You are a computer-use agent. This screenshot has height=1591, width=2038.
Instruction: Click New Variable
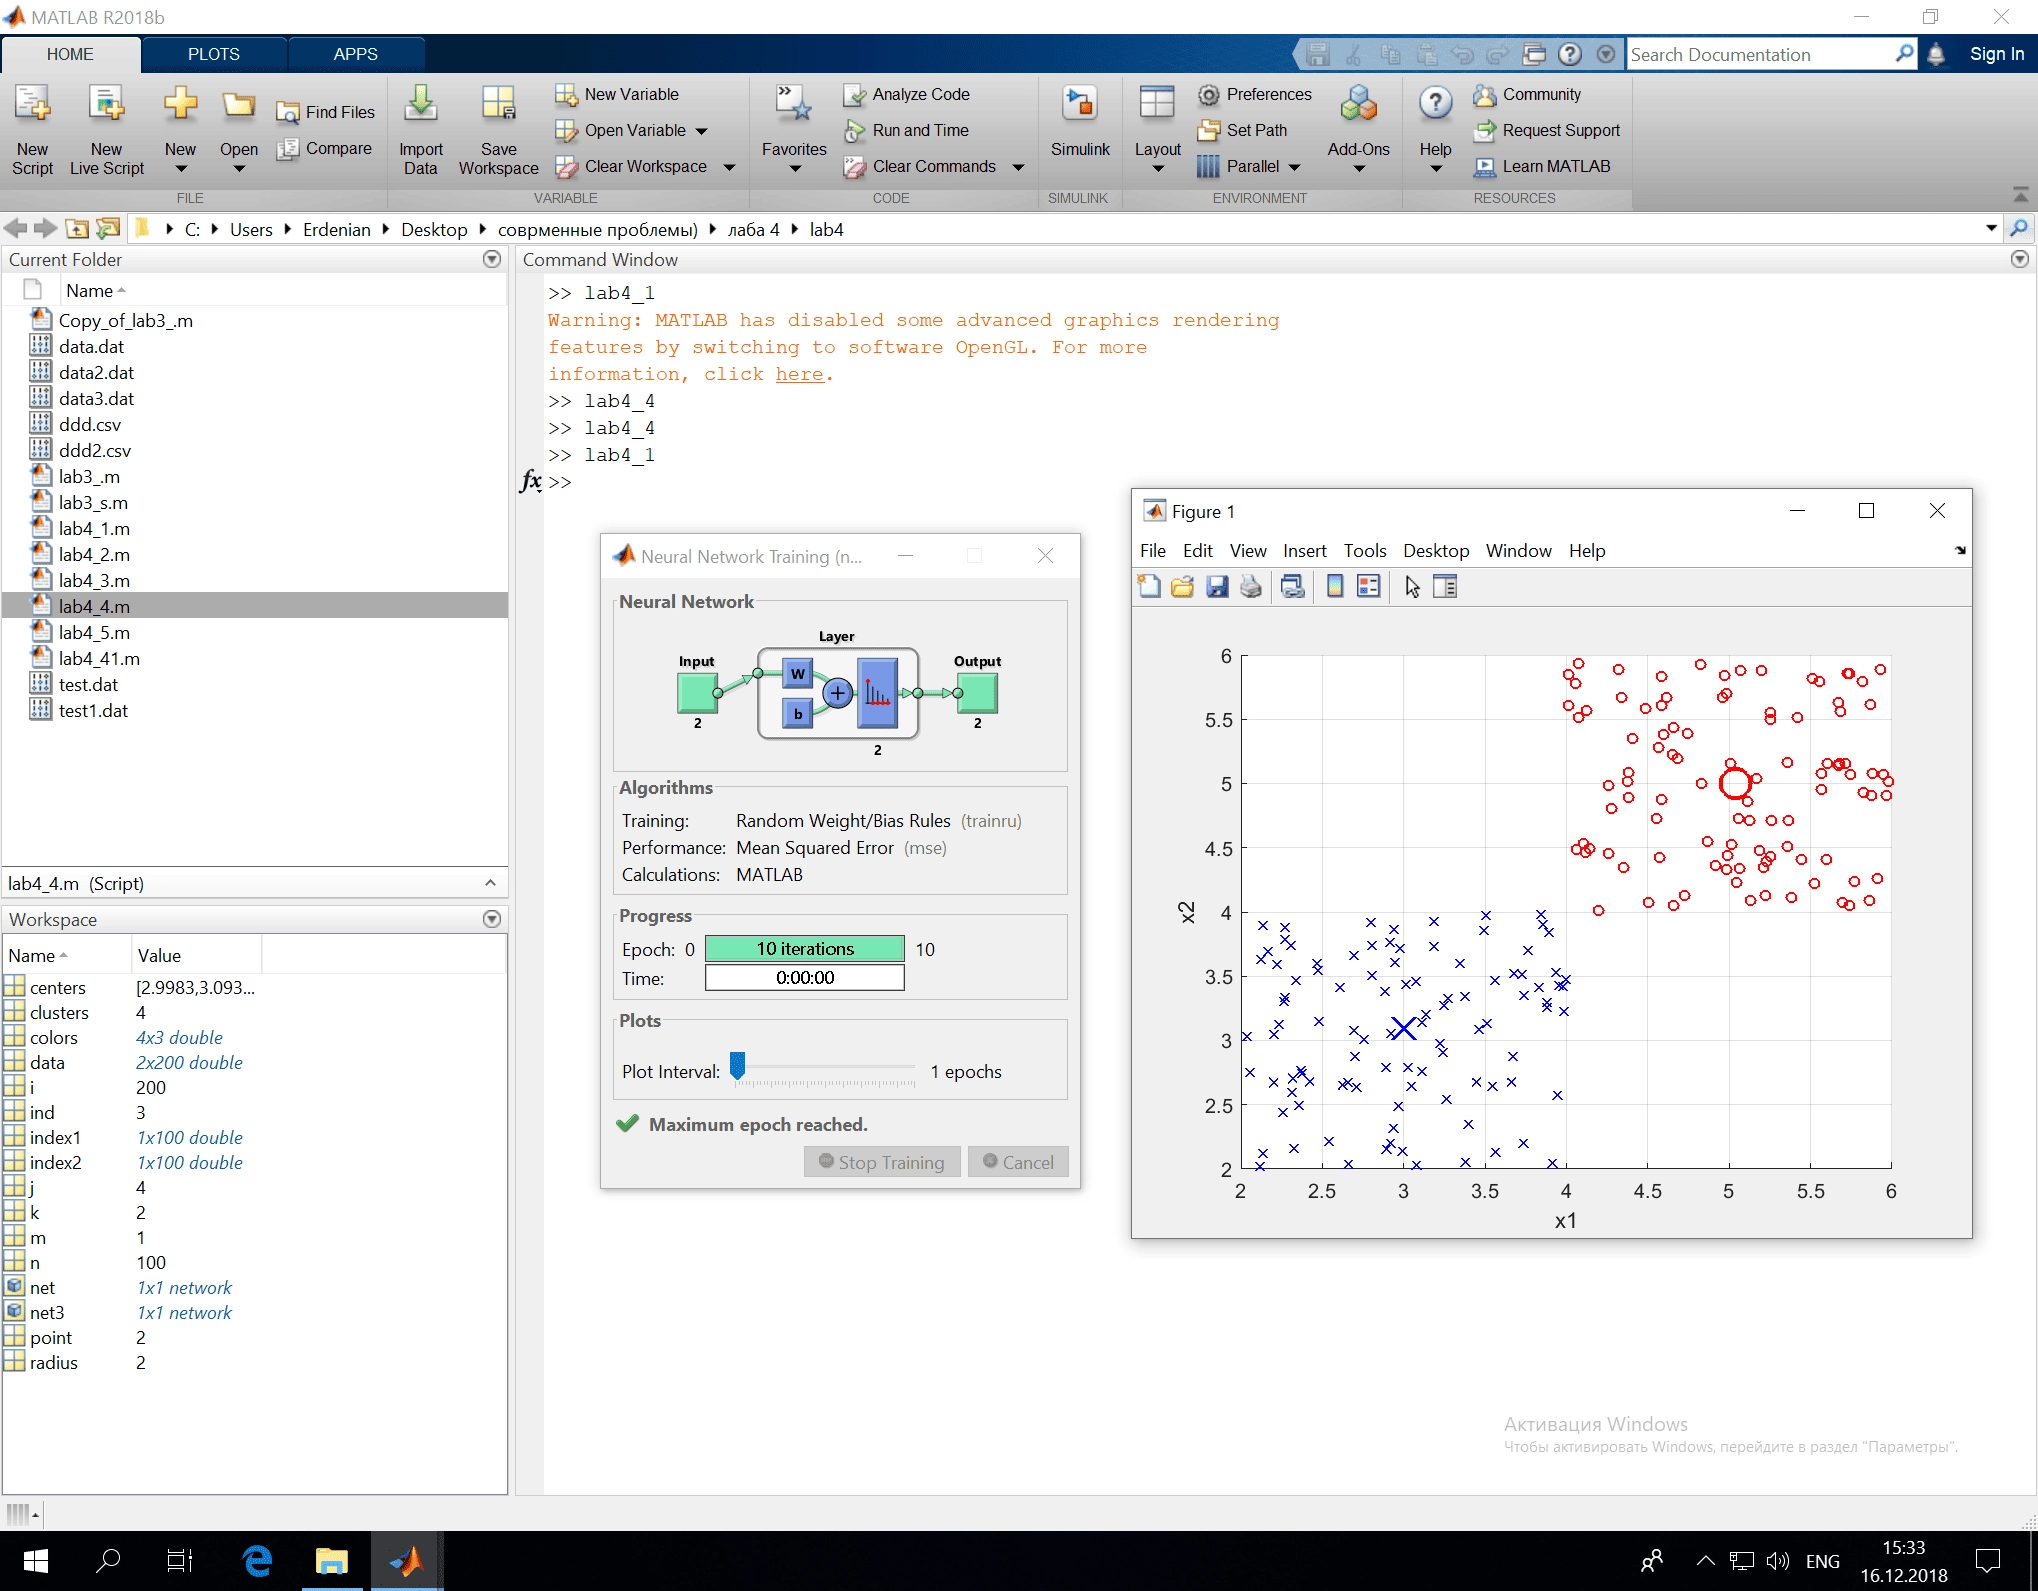pos(618,94)
